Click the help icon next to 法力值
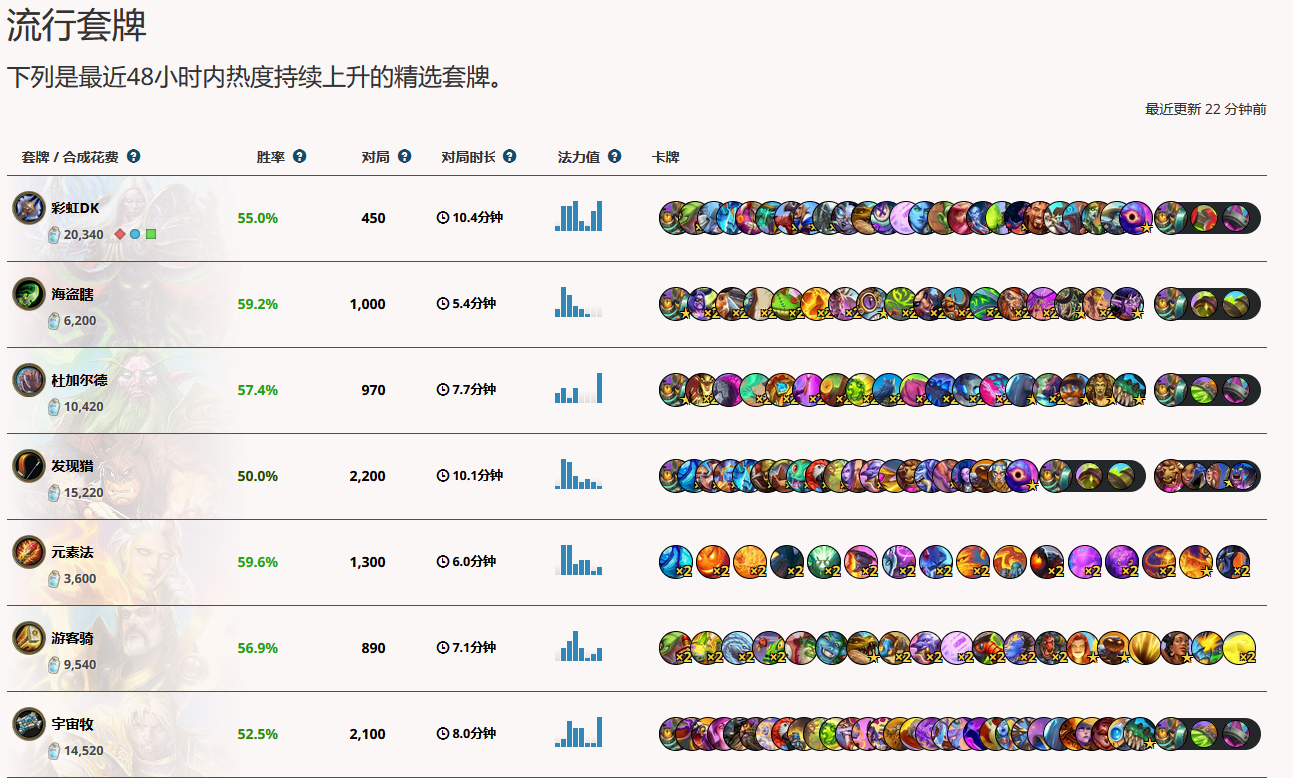Image resolution: width=1293 pixels, height=778 pixels. point(614,157)
